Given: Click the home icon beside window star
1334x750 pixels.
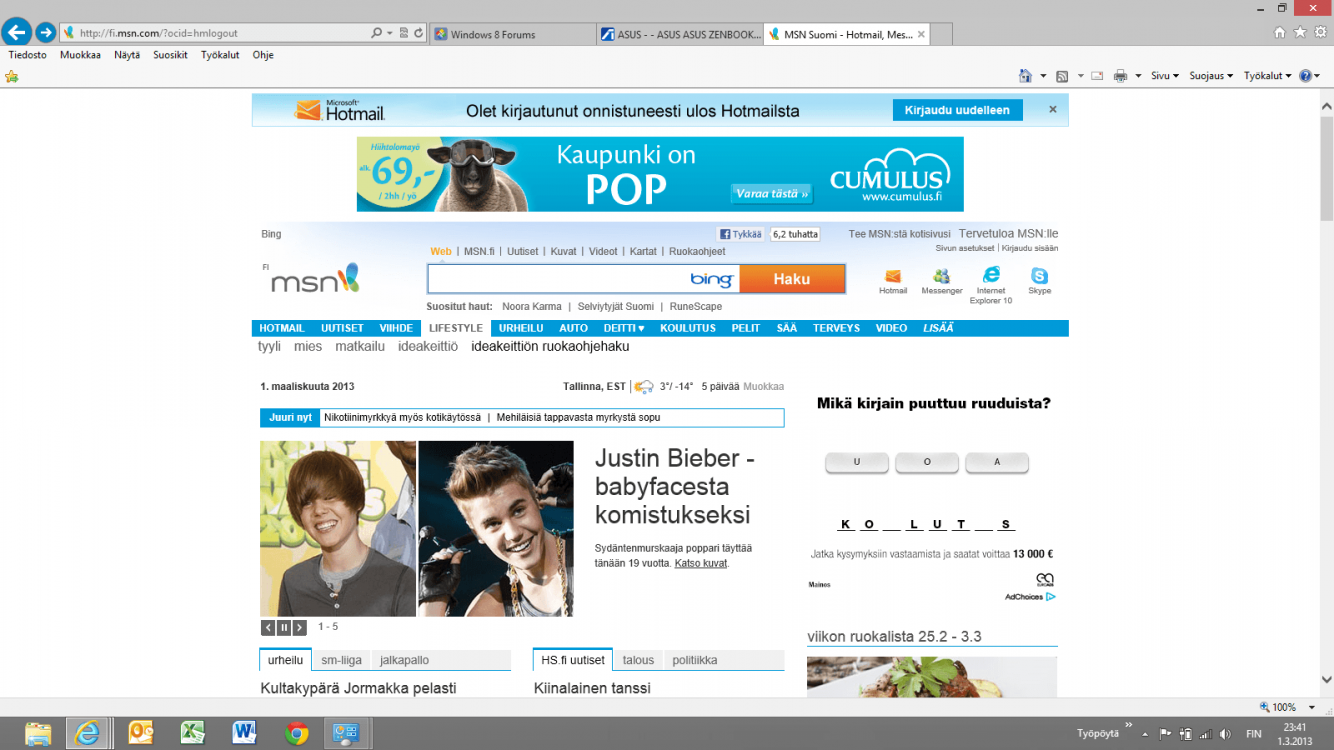Looking at the screenshot, I should [1280, 32].
